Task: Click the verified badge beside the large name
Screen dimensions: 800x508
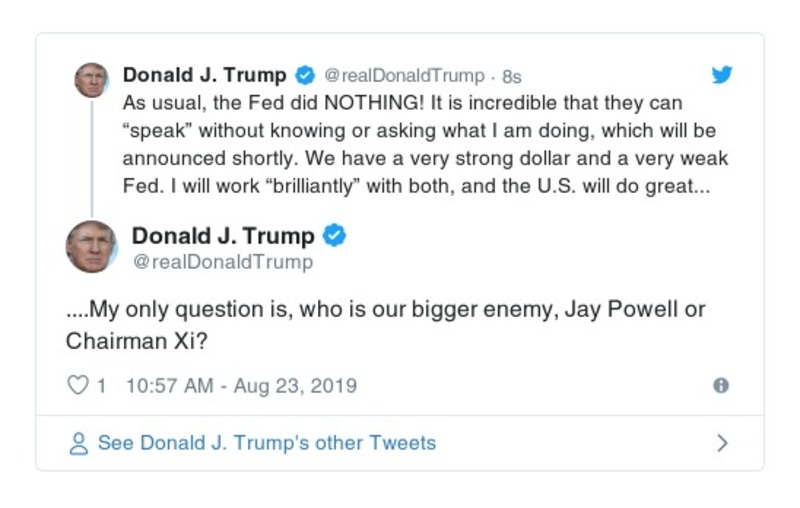Action: pyautogui.click(x=336, y=236)
